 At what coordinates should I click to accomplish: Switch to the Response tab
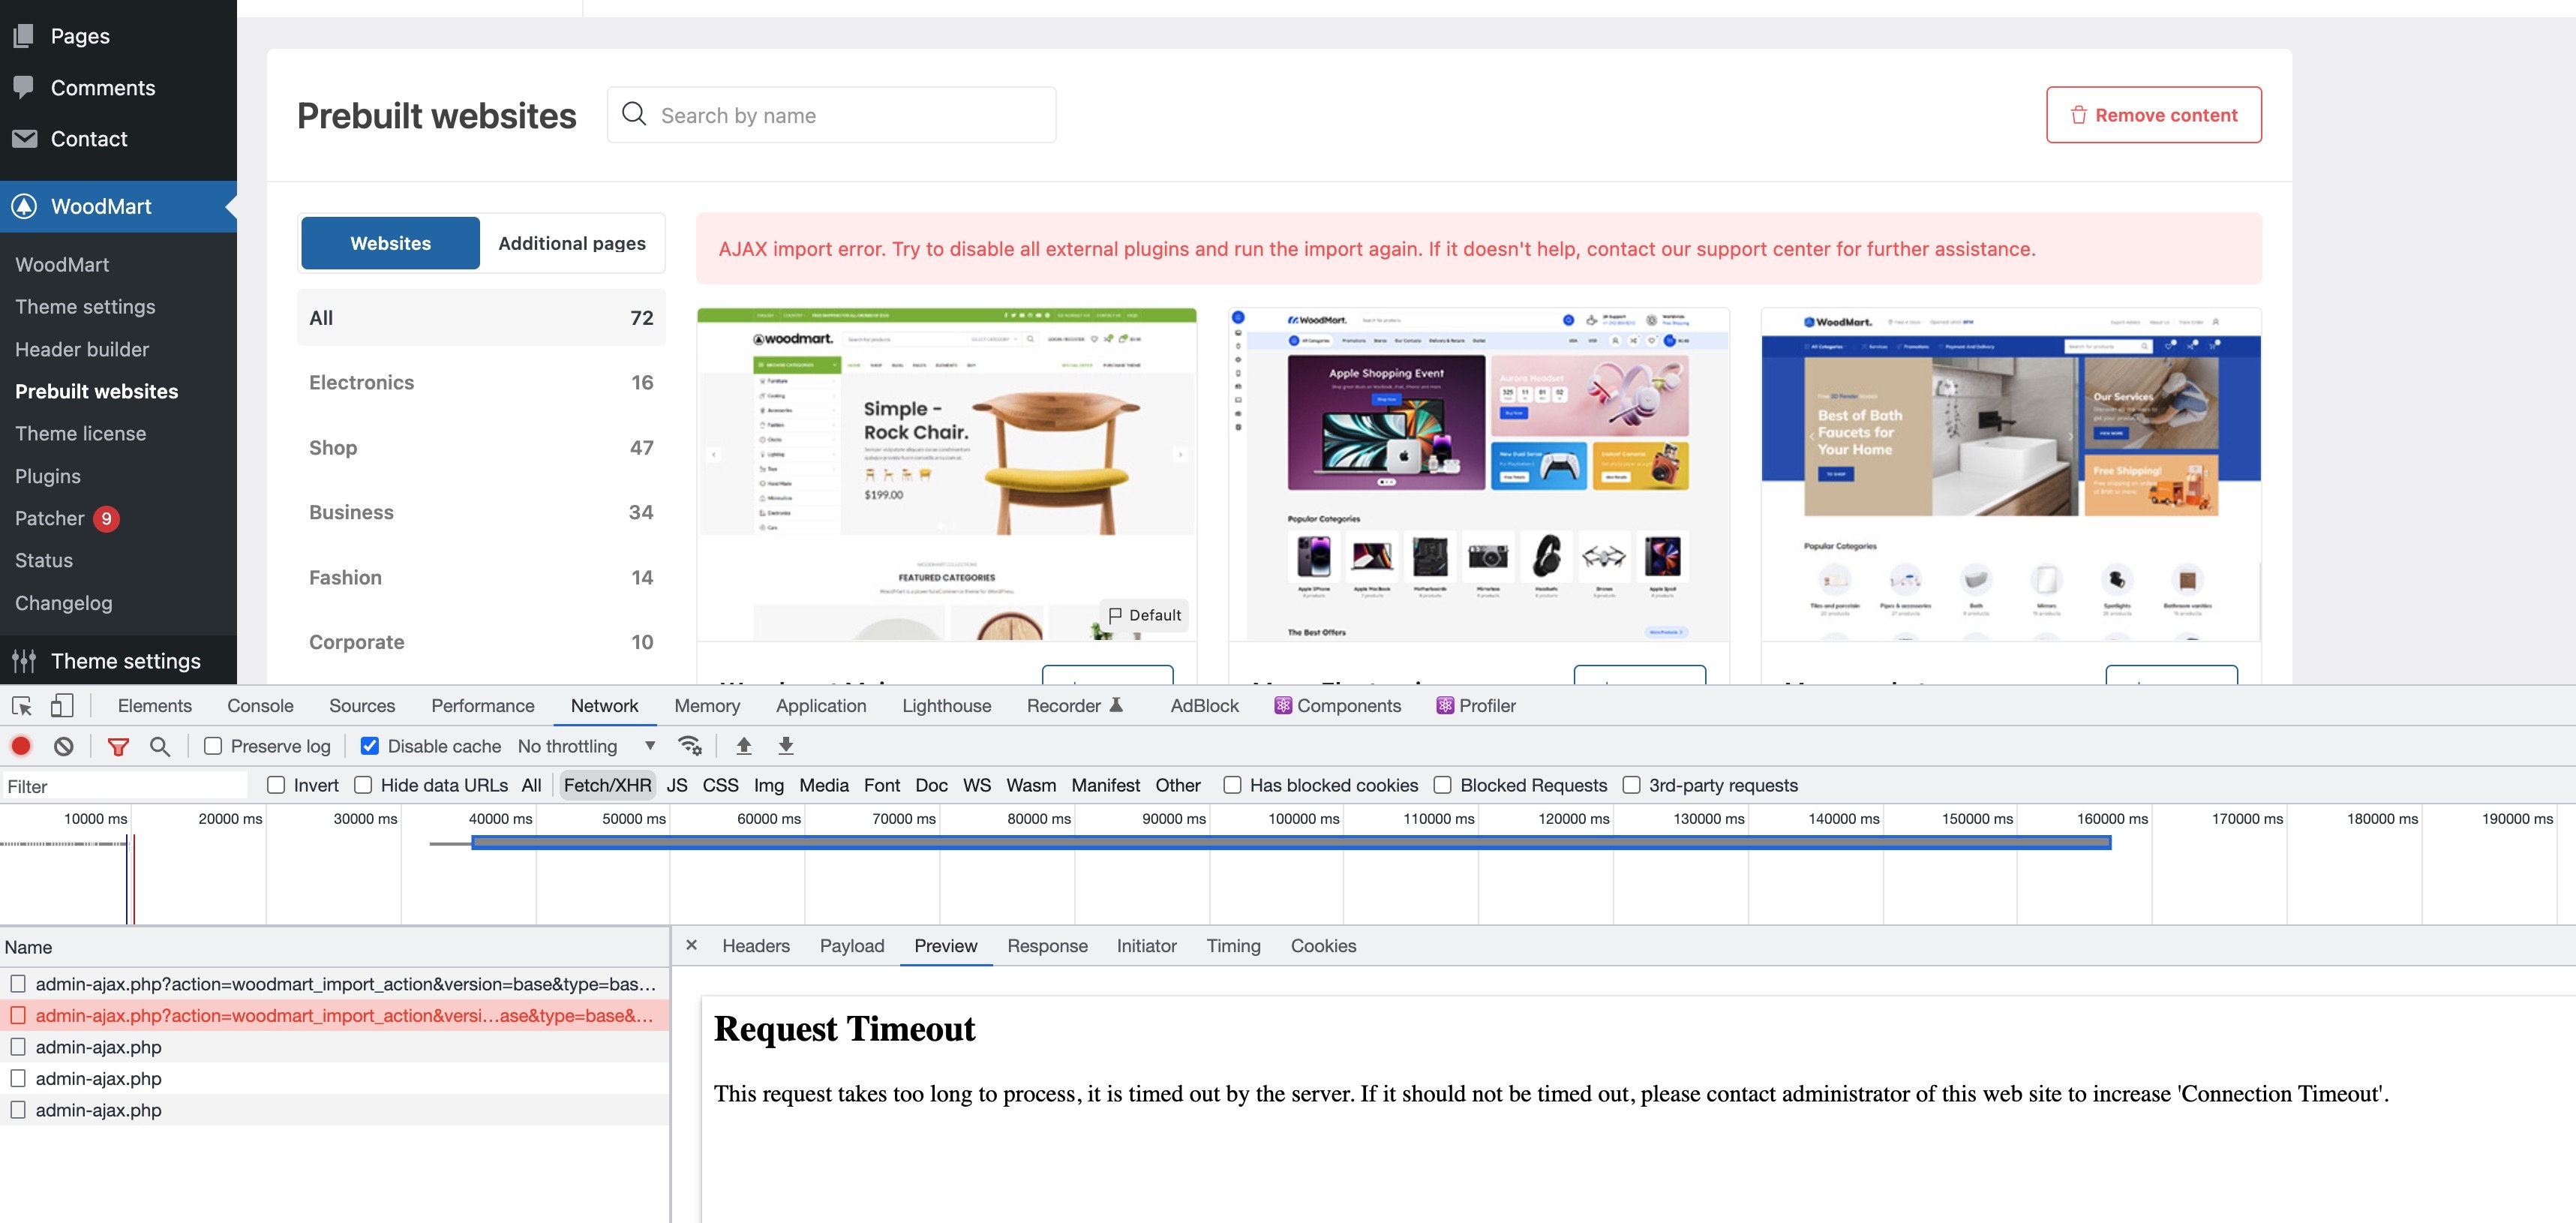tap(1047, 946)
